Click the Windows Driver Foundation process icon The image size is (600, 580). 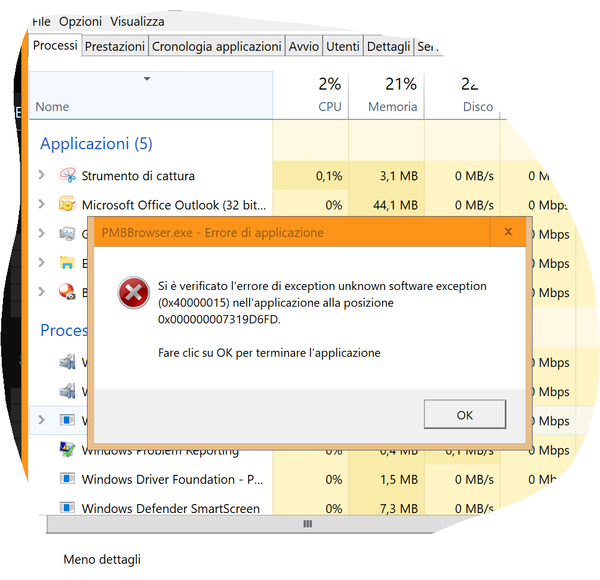[67, 478]
